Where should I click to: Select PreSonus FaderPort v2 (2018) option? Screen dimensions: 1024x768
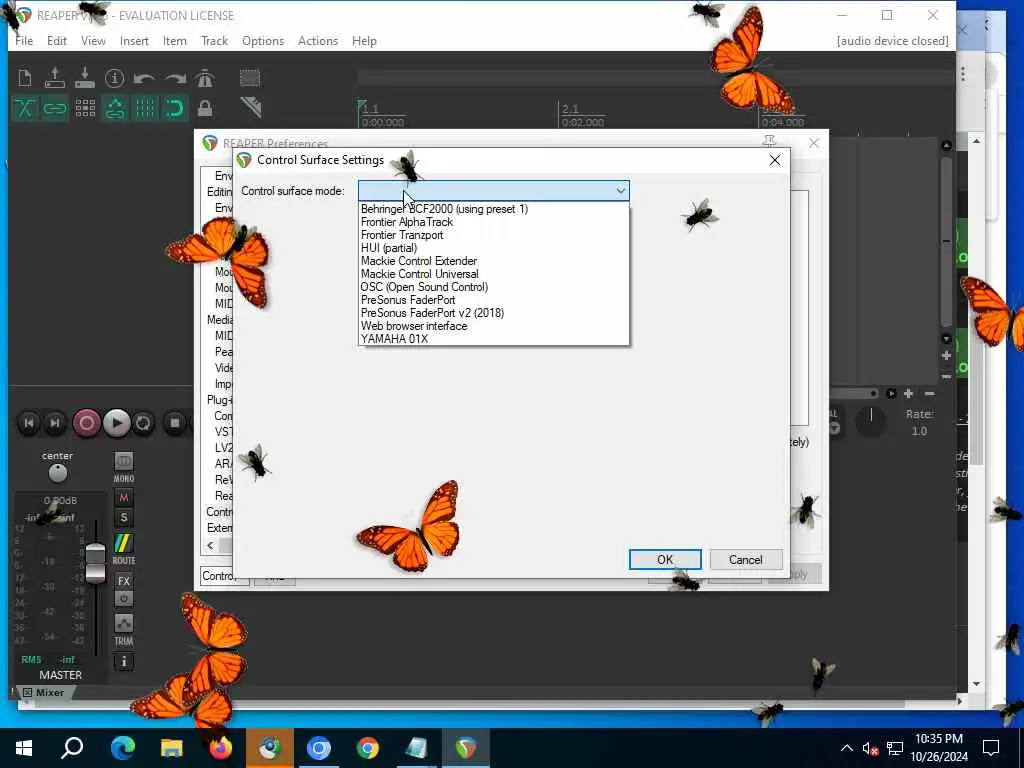494,313
